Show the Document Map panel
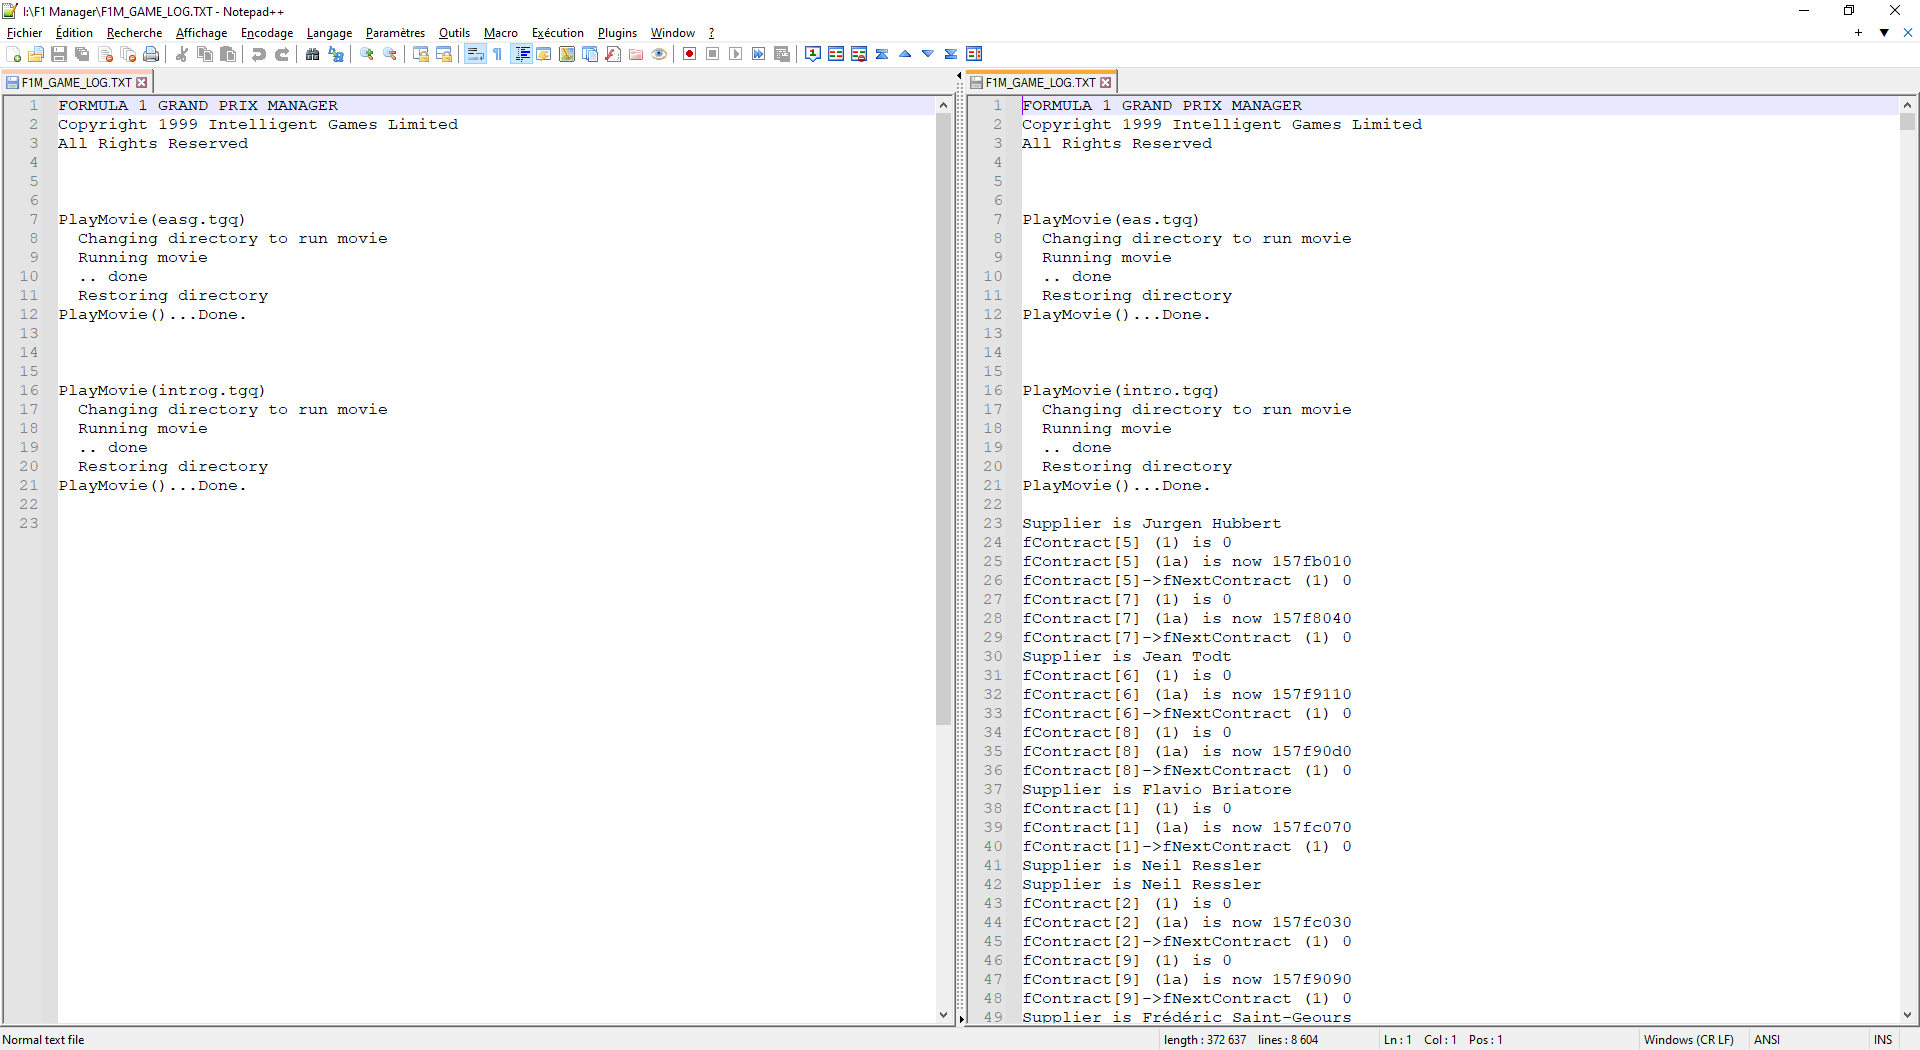 [567, 54]
